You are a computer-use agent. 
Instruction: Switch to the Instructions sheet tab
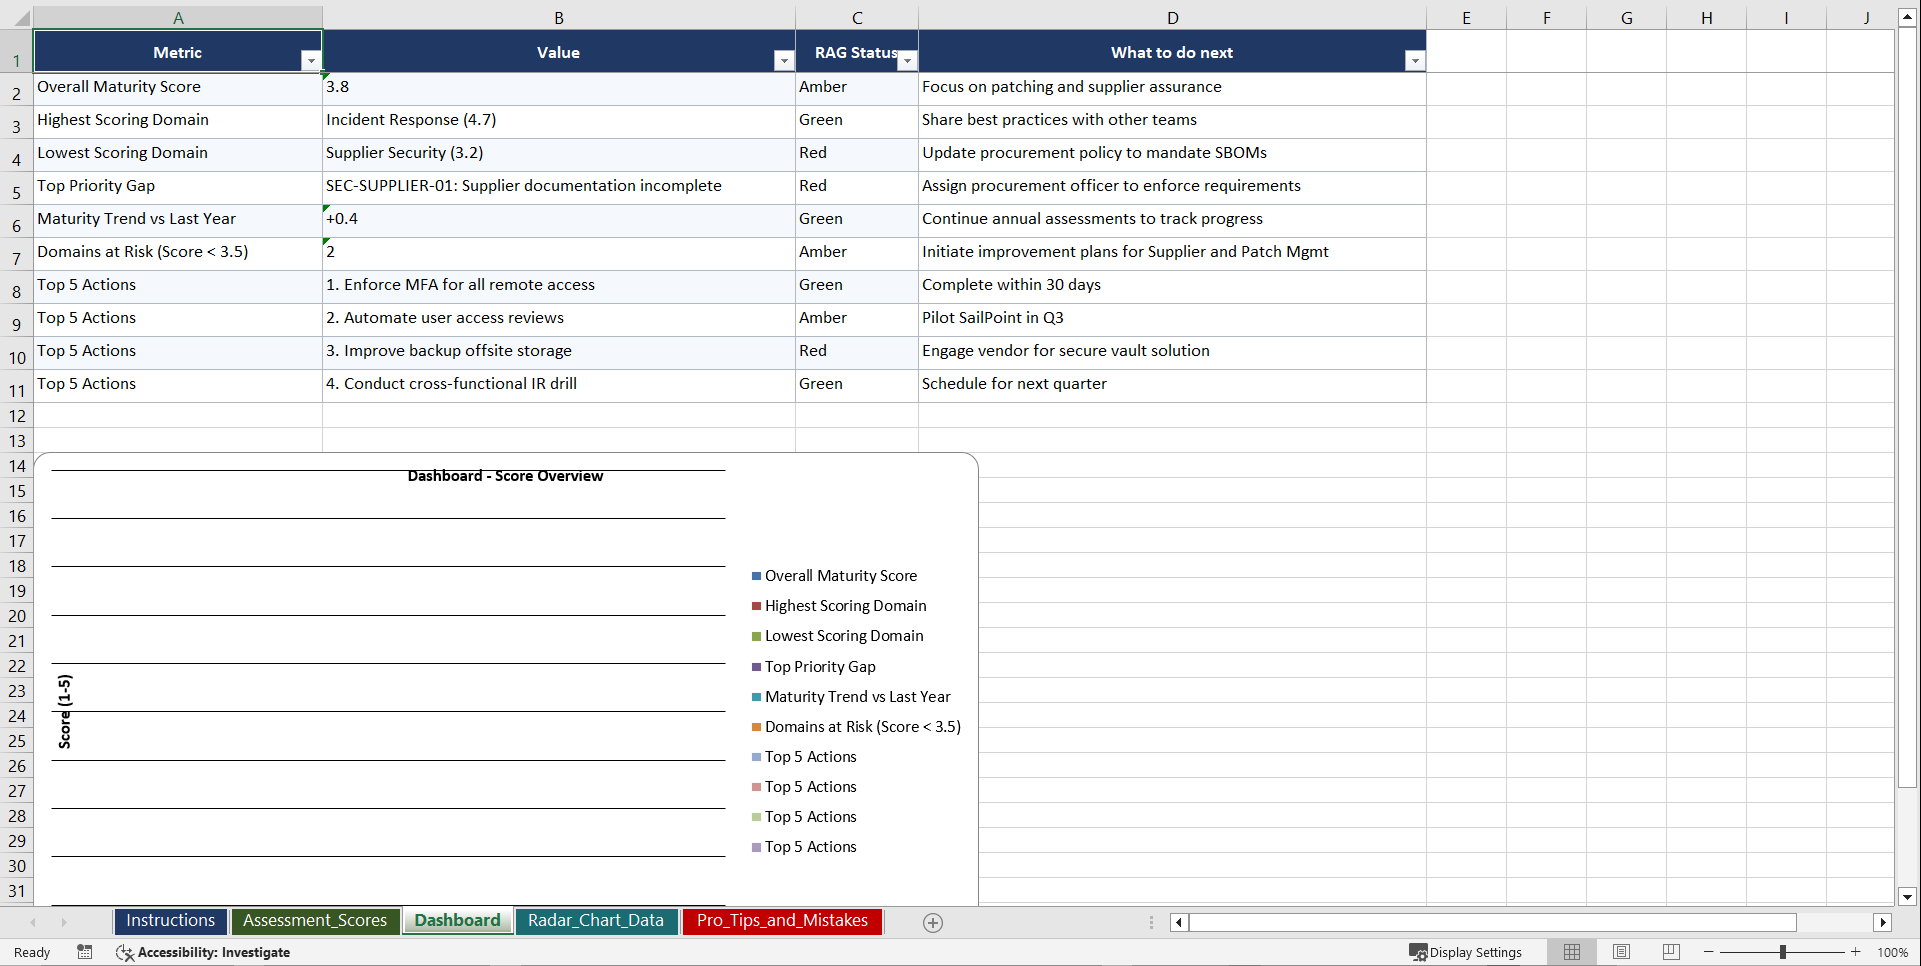[x=170, y=921]
